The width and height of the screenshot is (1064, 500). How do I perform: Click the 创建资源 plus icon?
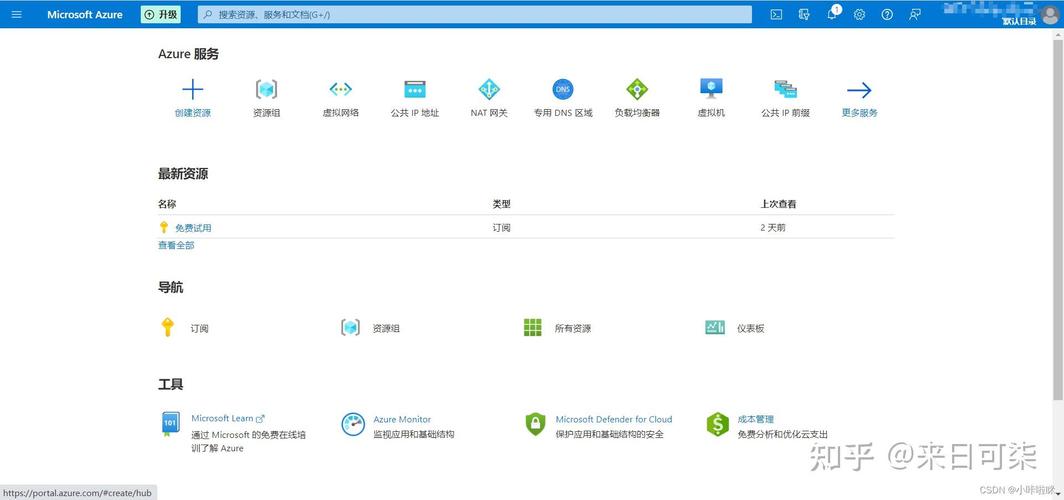pos(193,90)
